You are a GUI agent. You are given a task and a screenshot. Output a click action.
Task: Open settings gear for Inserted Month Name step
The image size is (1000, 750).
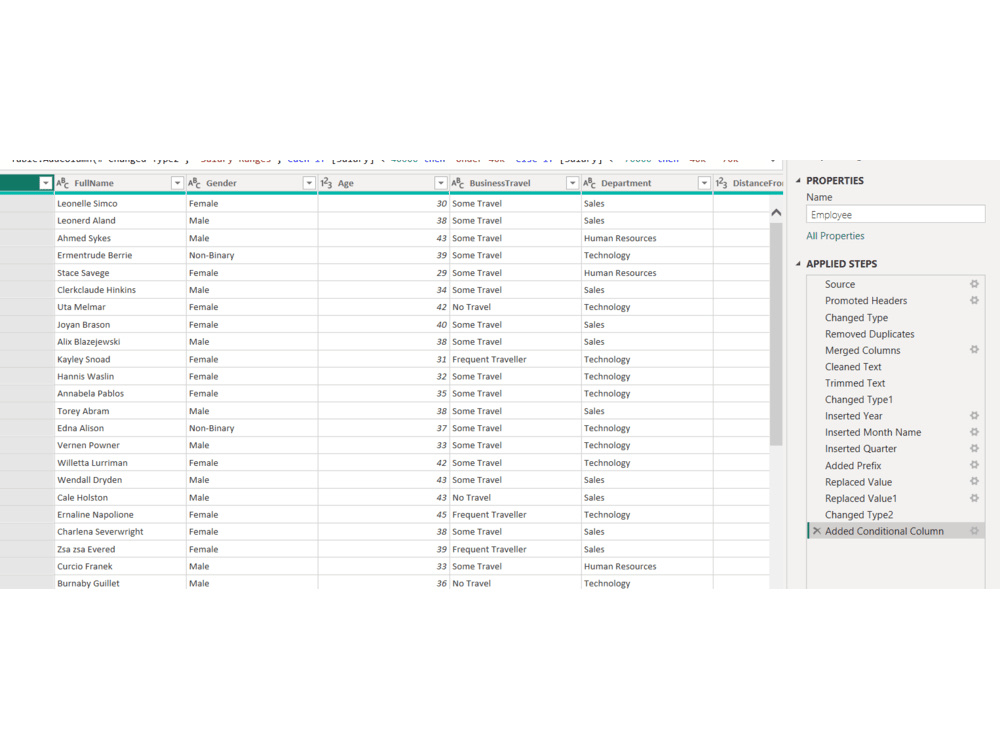click(x=974, y=432)
